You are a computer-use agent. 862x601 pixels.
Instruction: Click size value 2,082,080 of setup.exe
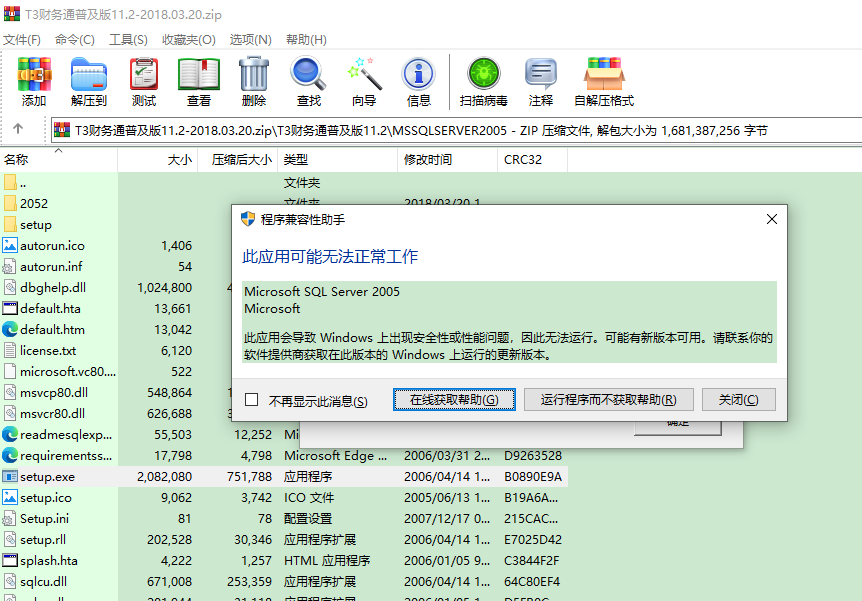[x=164, y=477]
